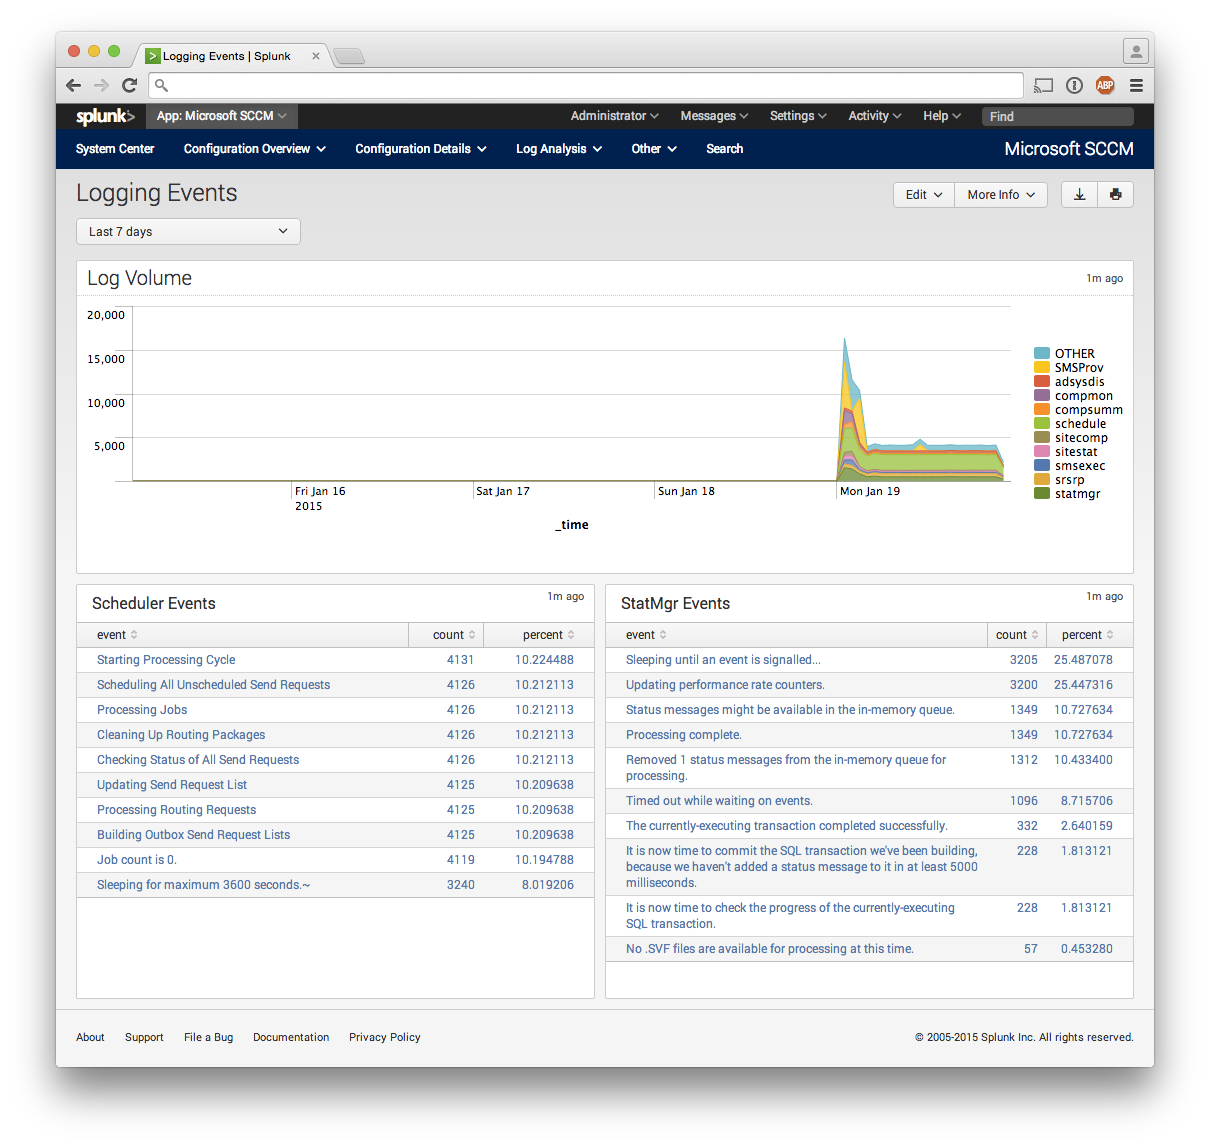
Task: Open the AdBlock Plus extension icon
Action: [1105, 85]
